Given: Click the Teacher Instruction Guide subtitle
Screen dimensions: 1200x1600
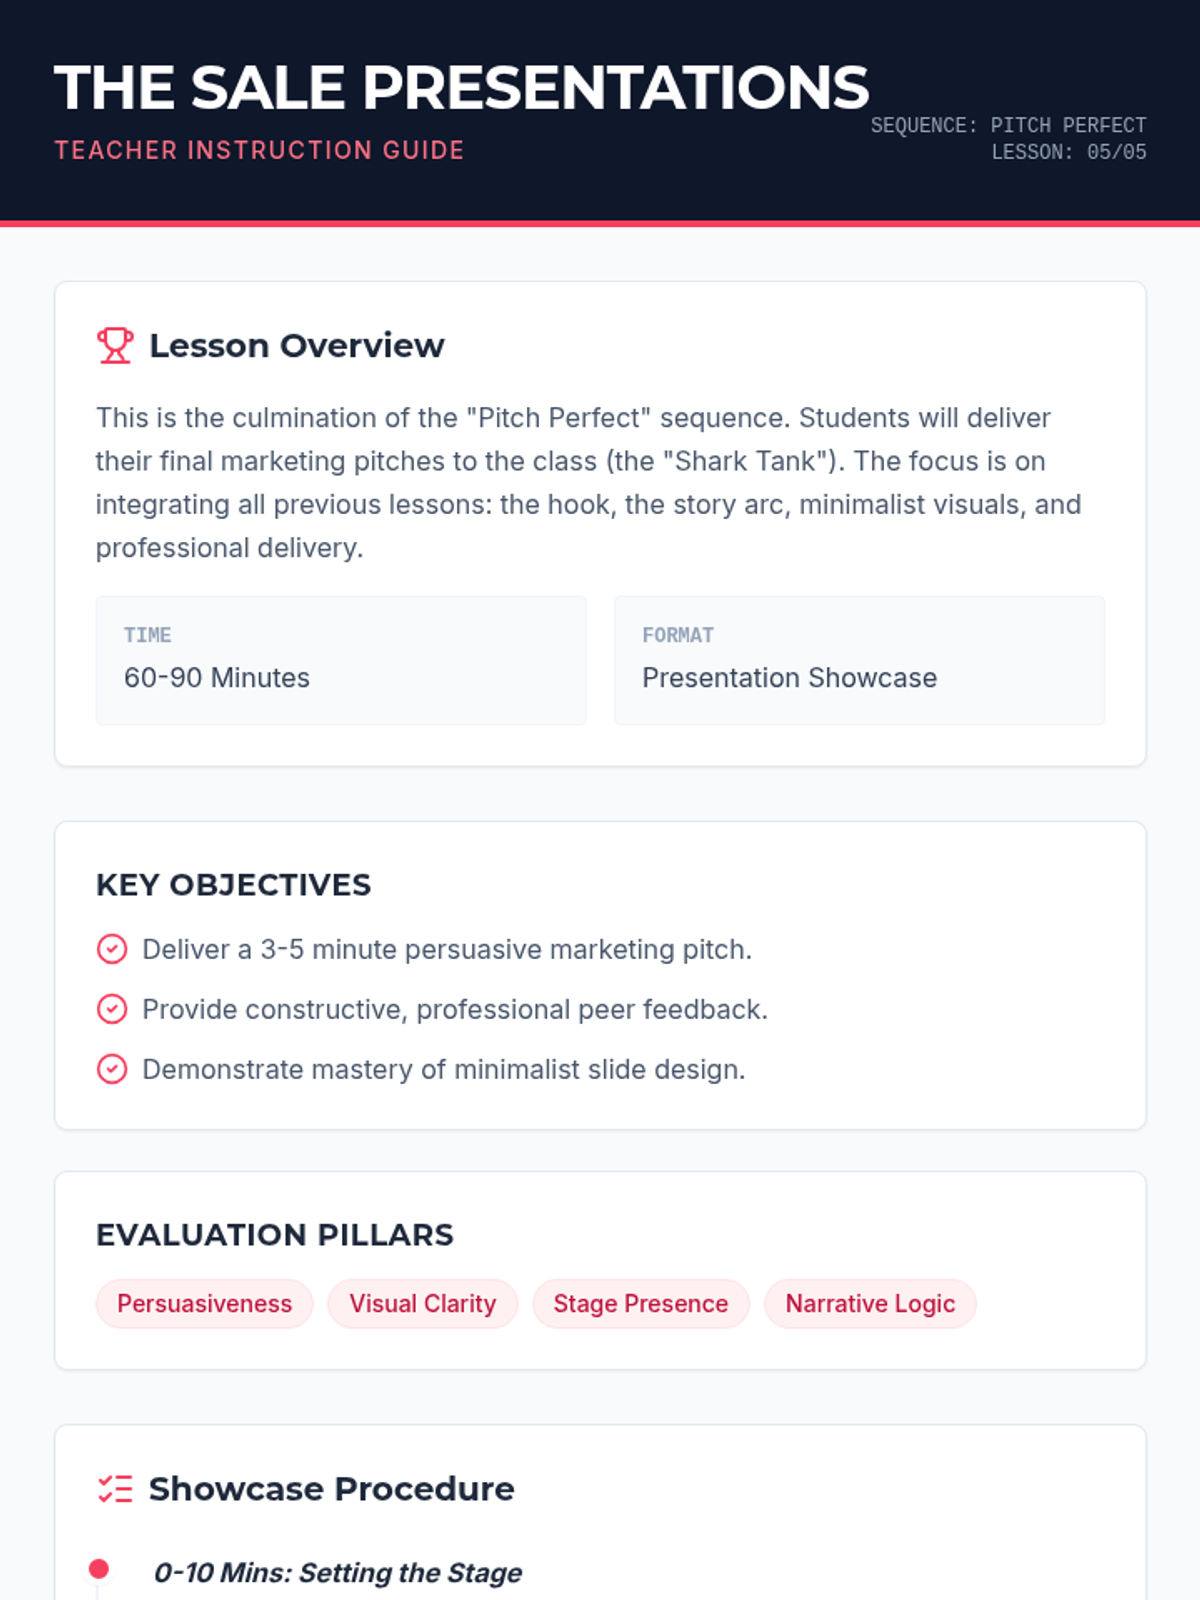Looking at the screenshot, I should pos(259,150).
